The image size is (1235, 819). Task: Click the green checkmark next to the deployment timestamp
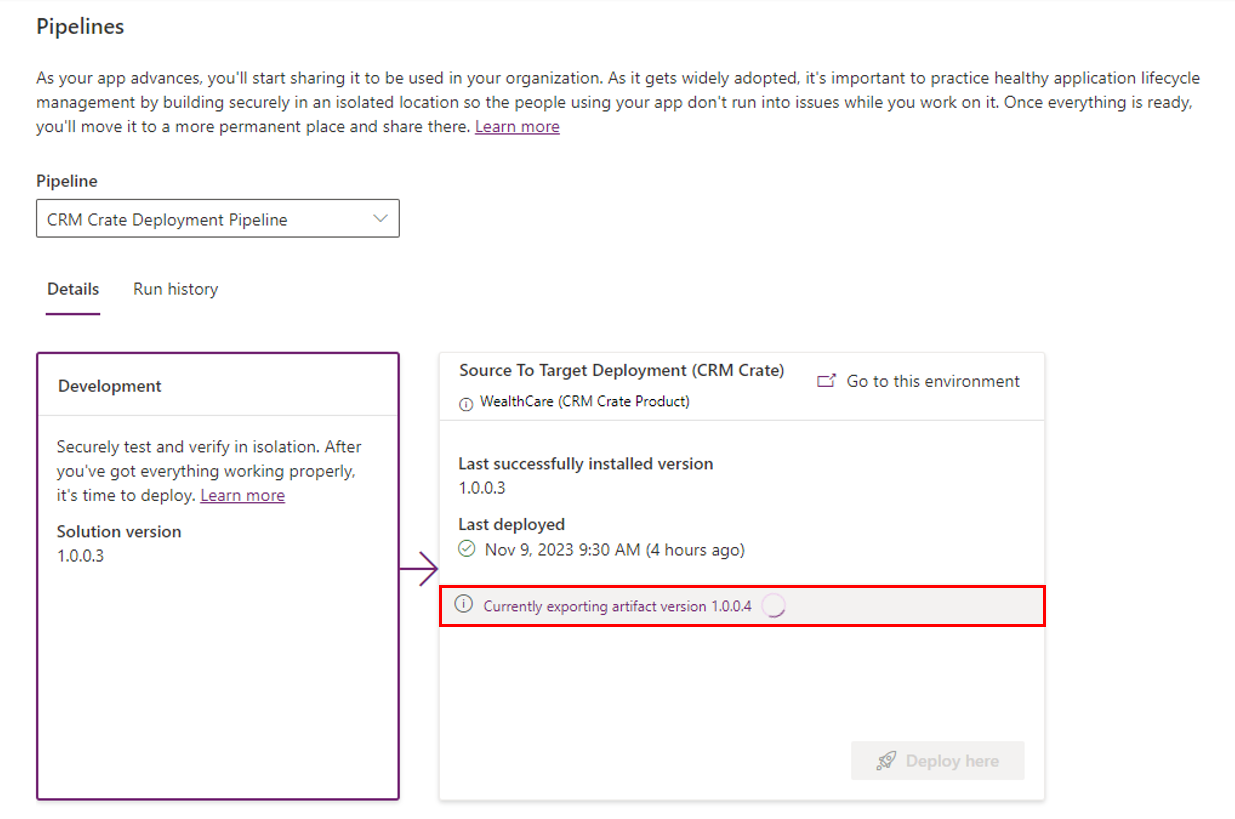click(x=467, y=549)
